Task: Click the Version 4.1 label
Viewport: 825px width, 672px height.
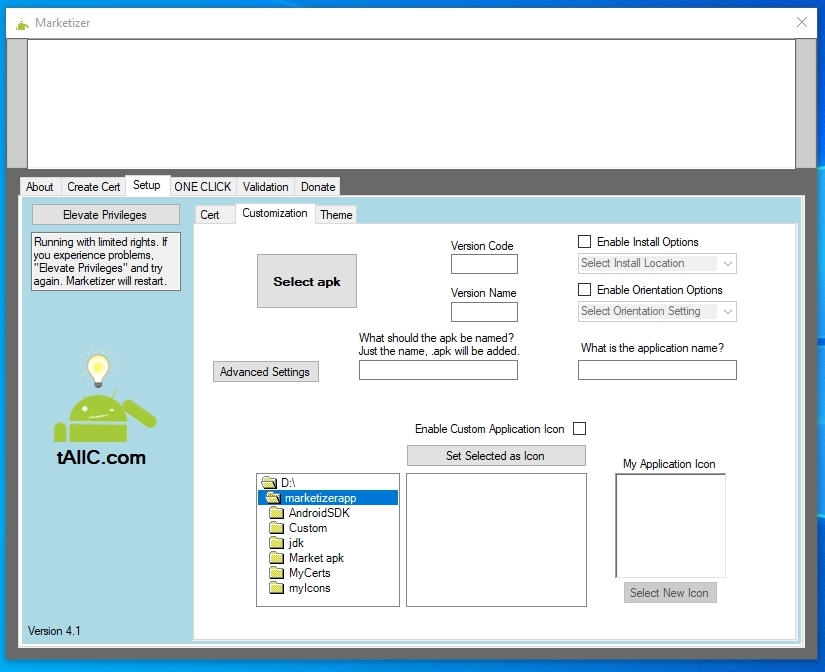Action: pos(54,630)
